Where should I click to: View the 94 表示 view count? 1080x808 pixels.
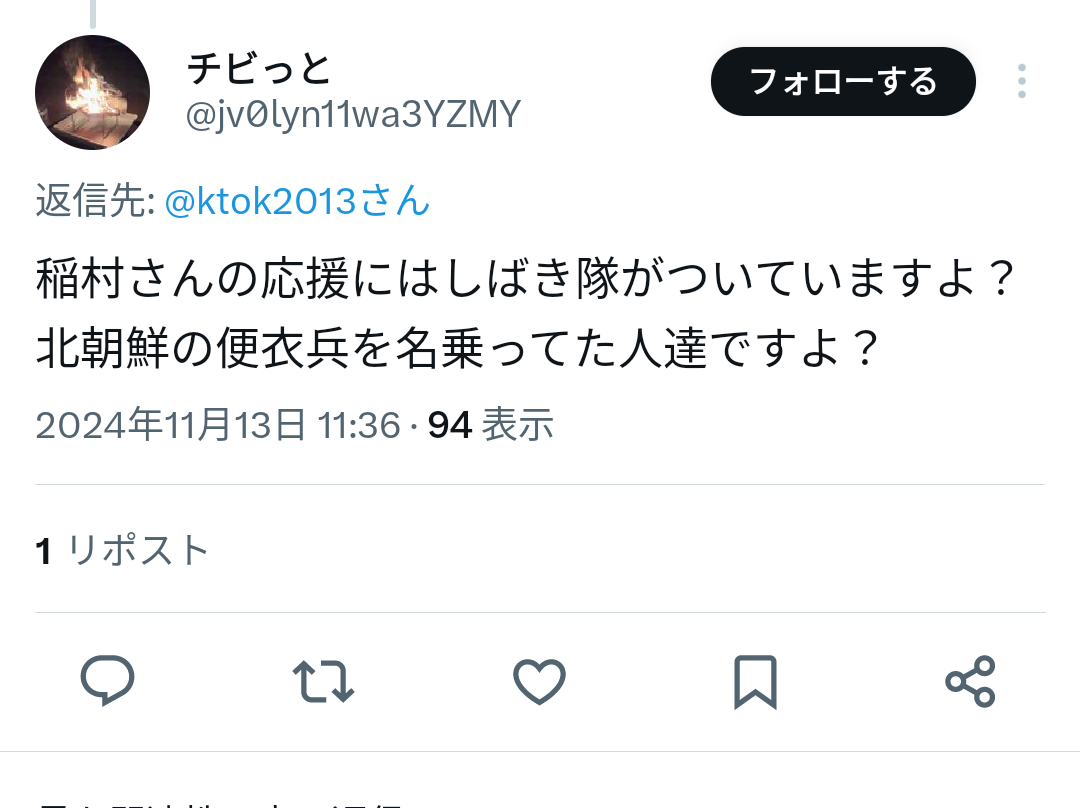coord(490,424)
